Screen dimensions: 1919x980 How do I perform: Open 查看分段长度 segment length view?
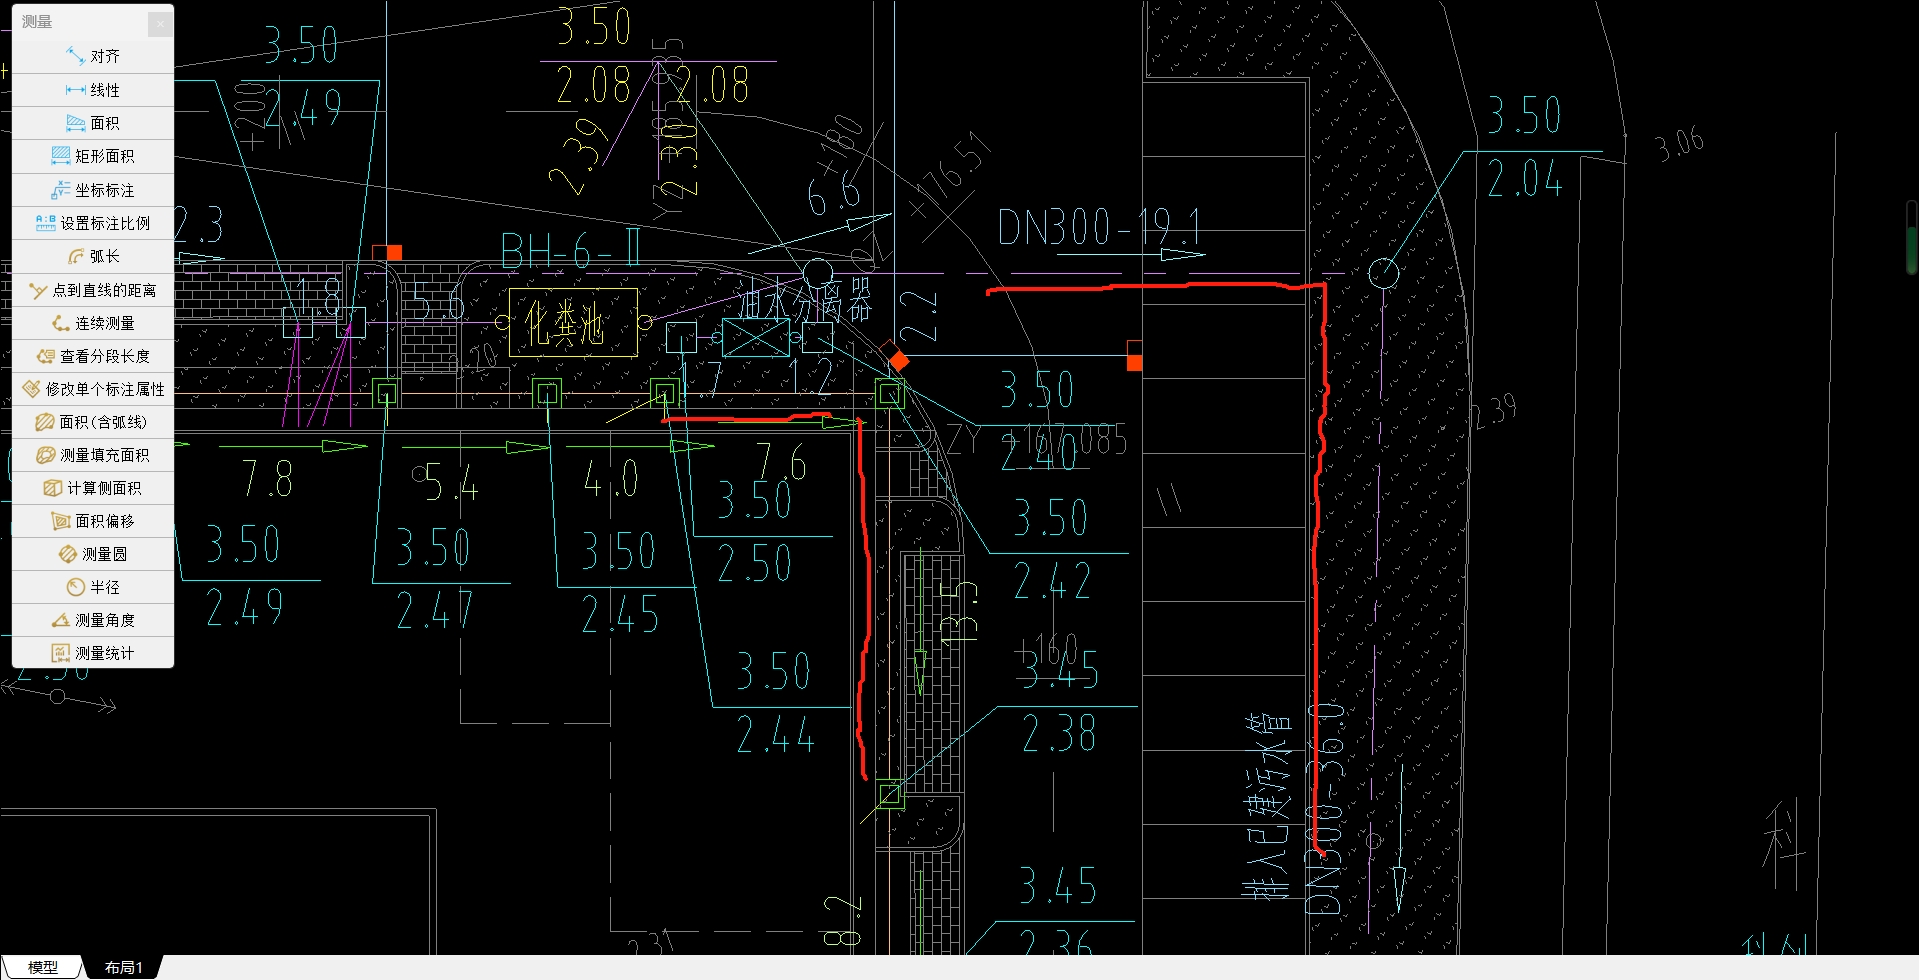(93, 356)
